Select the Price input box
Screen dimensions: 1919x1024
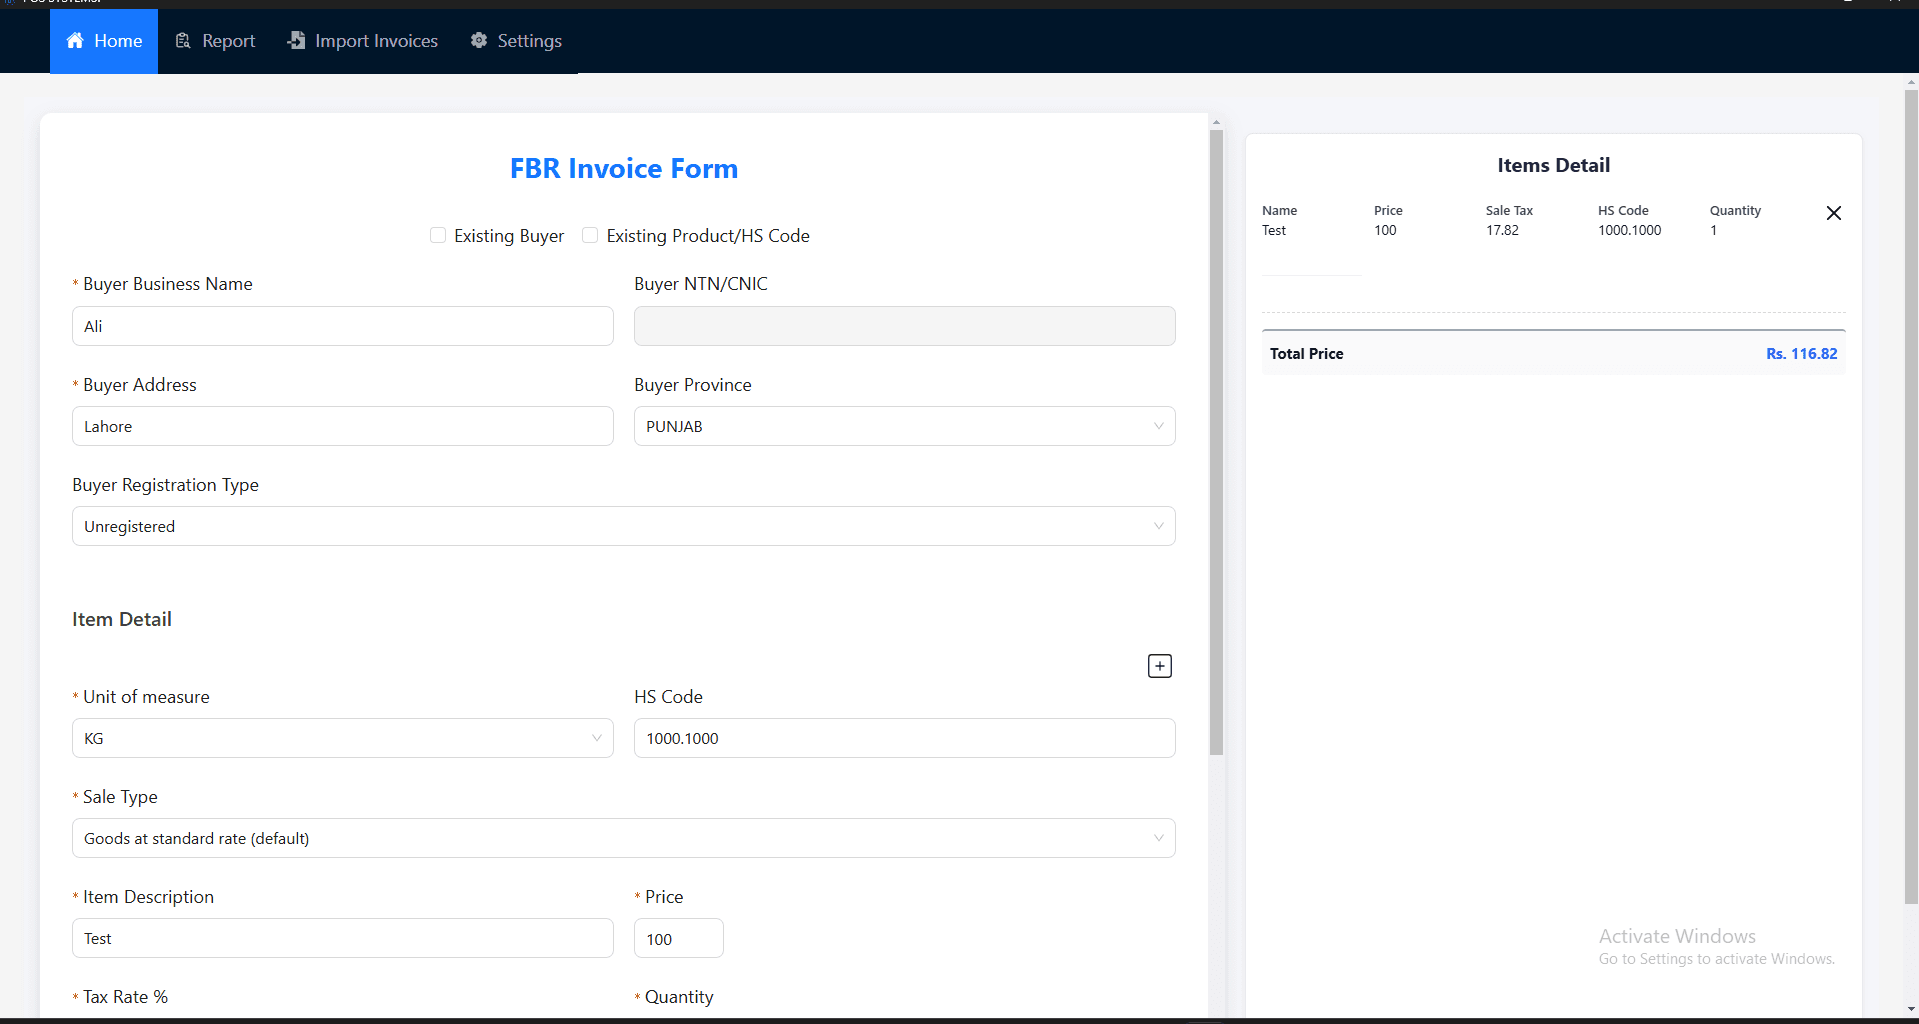pyautogui.click(x=678, y=939)
